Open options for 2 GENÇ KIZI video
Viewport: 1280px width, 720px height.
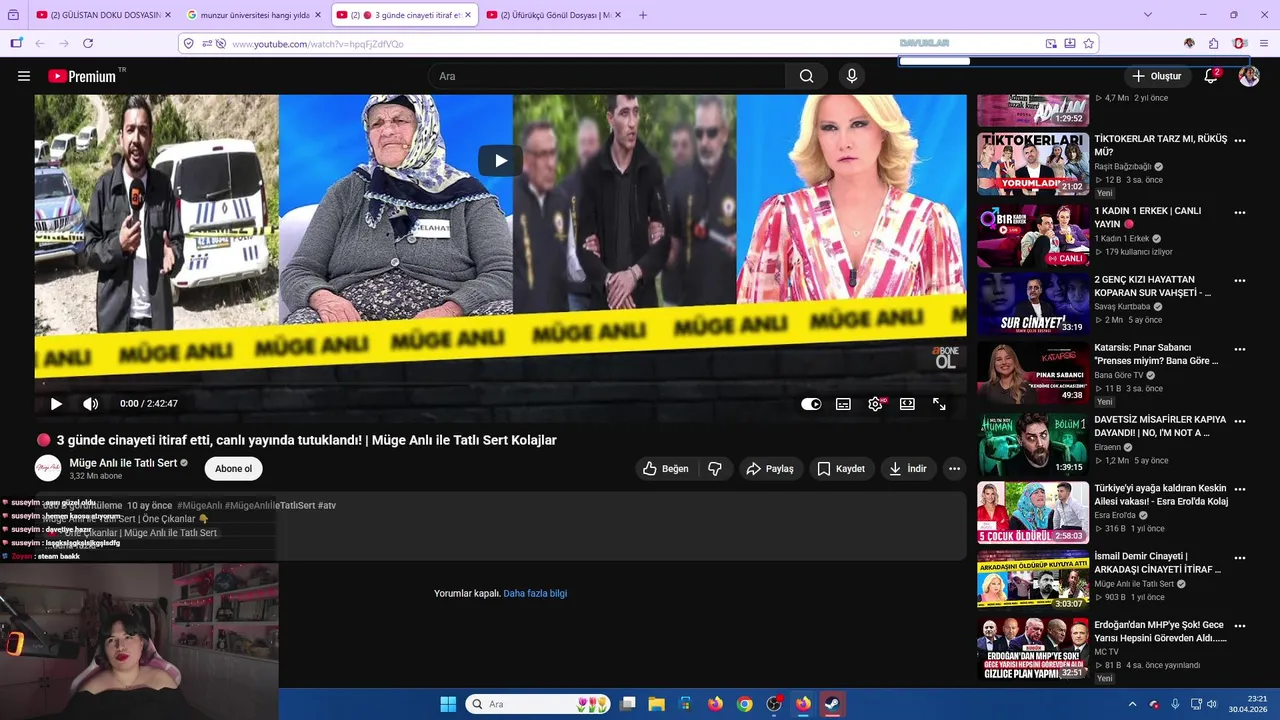[1240, 281]
